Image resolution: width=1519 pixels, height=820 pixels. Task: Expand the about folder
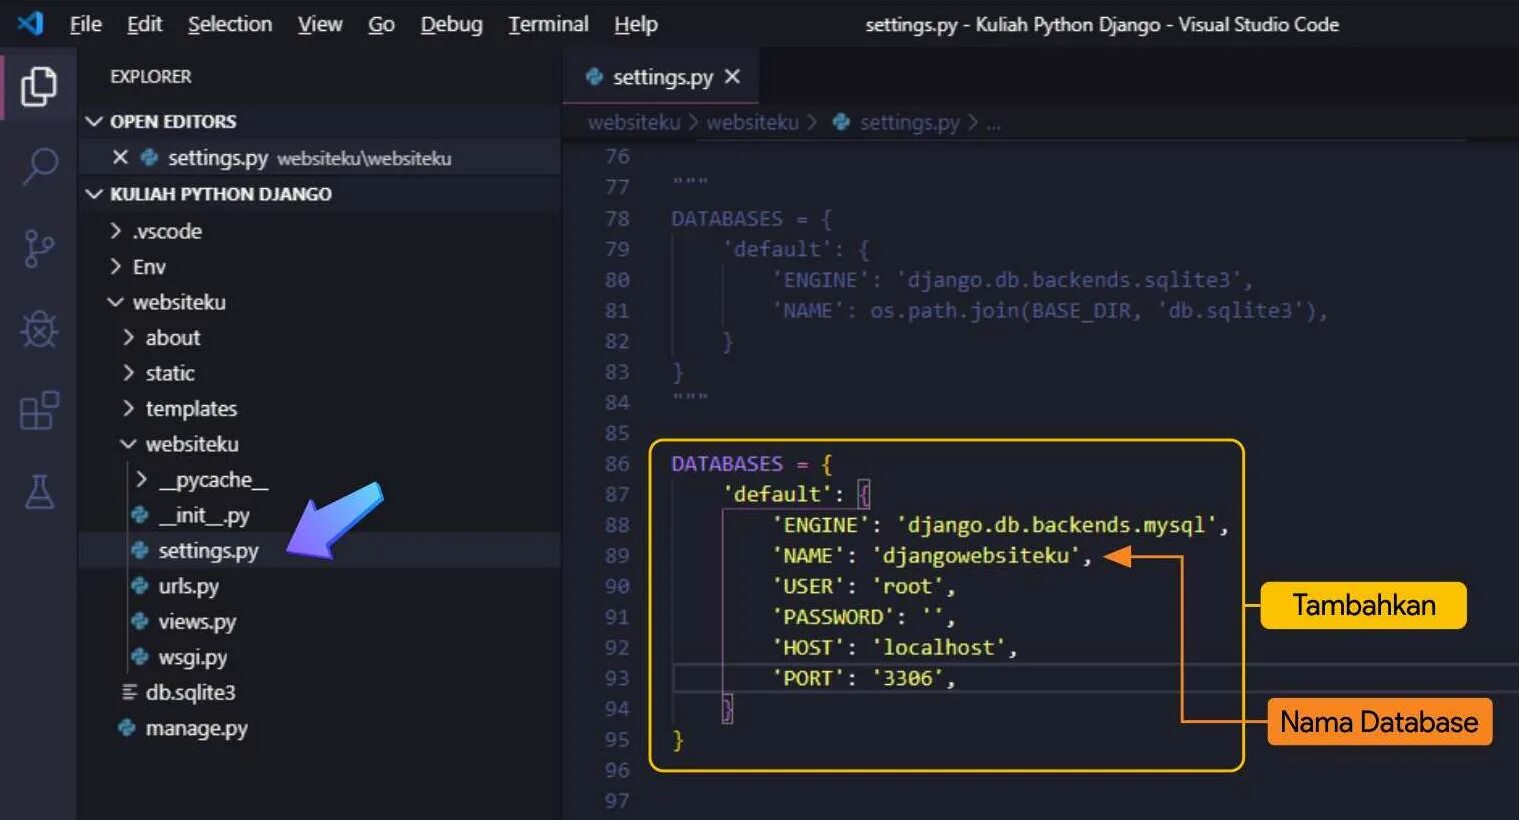(129, 338)
